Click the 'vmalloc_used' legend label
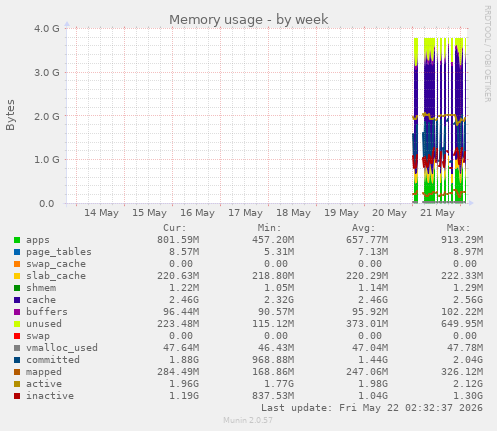This screenshot has width=497, height=431. pyautogui.click(x=62, y=348)
